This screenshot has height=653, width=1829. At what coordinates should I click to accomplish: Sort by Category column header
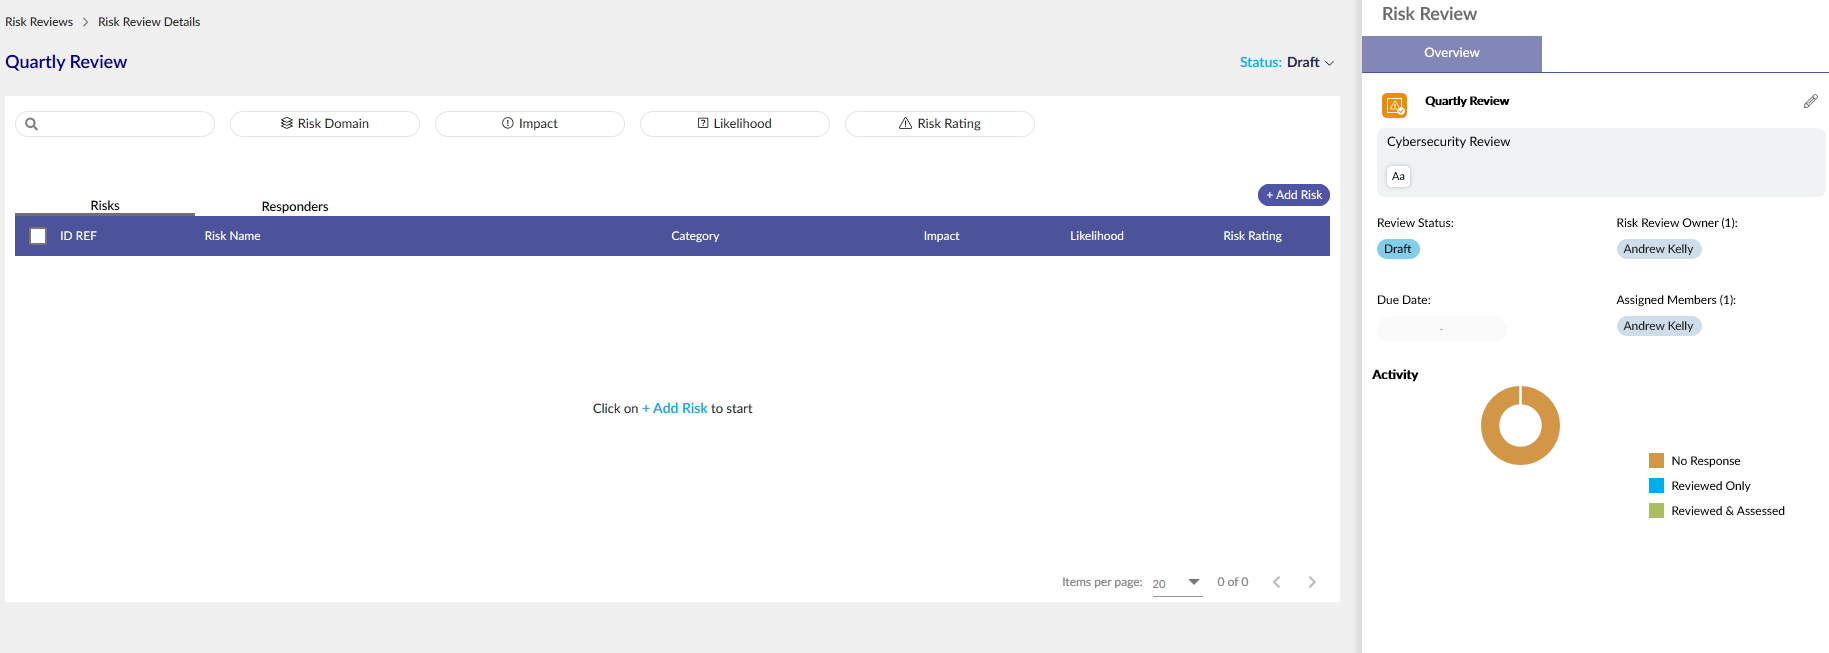[x=695, y=236]
